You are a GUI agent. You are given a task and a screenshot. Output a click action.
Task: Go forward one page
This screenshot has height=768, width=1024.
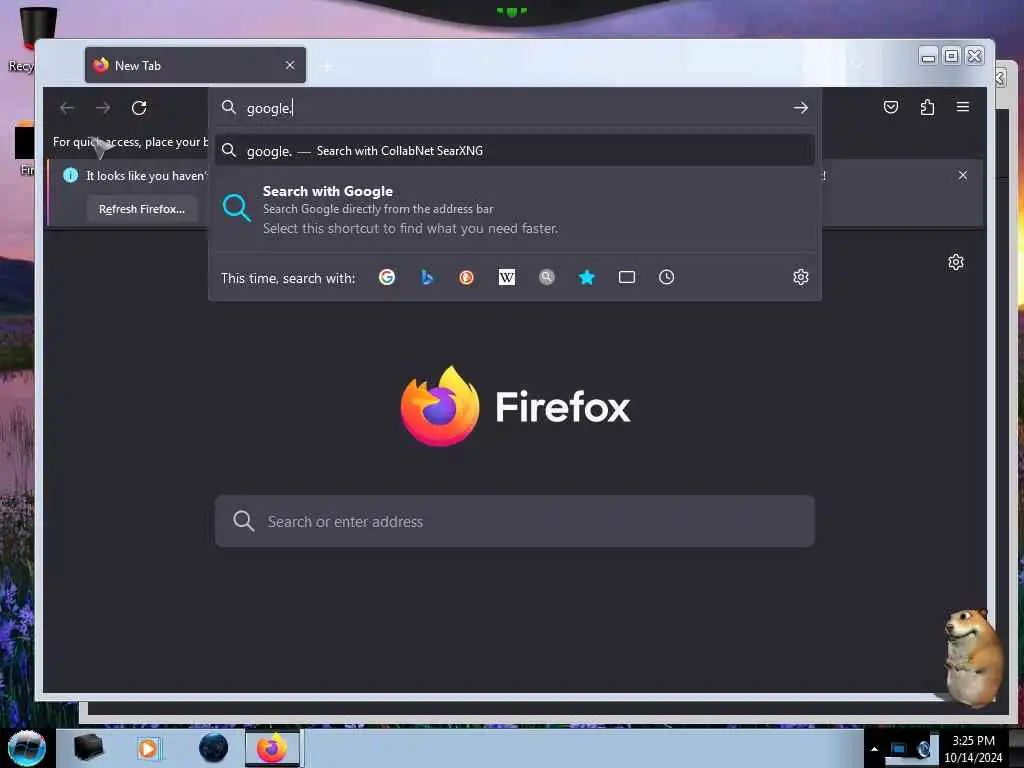click(103, 108)
